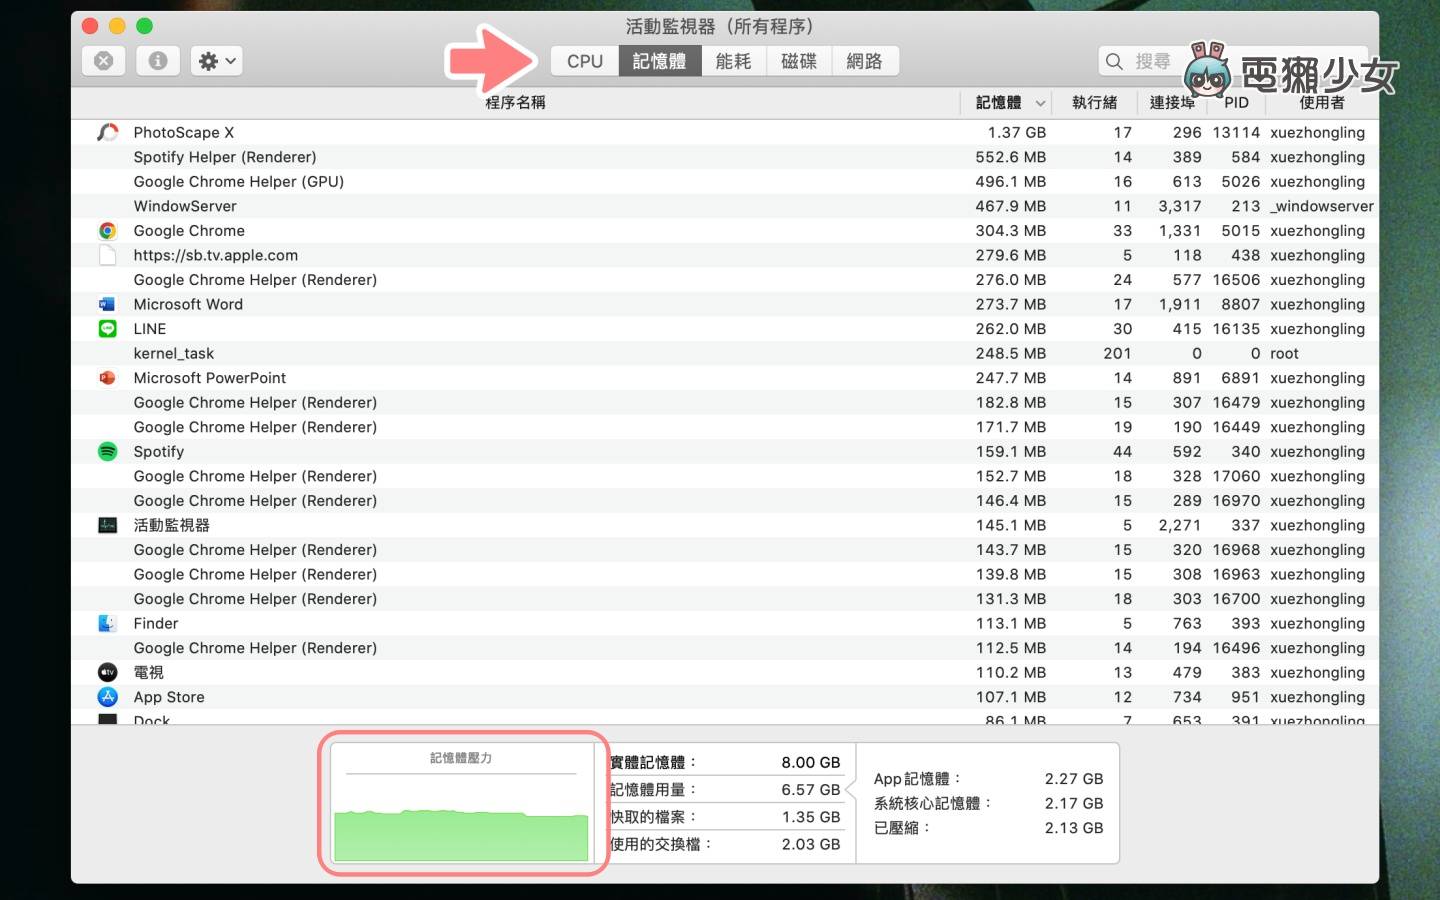Click the root user cell

[x=1284, y=354]
